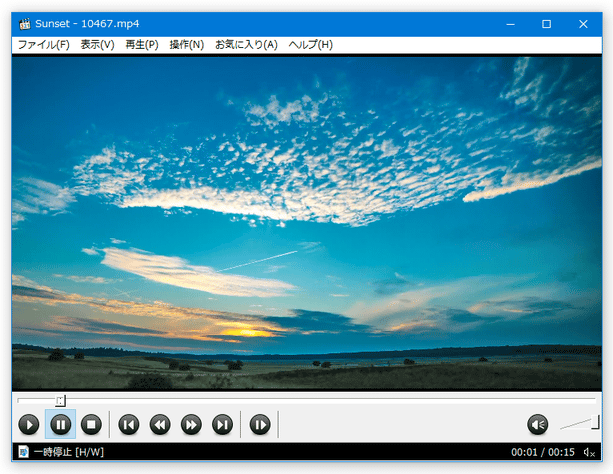The width and height of the screenshot is (613, 474).
Task: Expand the お気に入り(A) menu
Action: (x=246, y=45)
